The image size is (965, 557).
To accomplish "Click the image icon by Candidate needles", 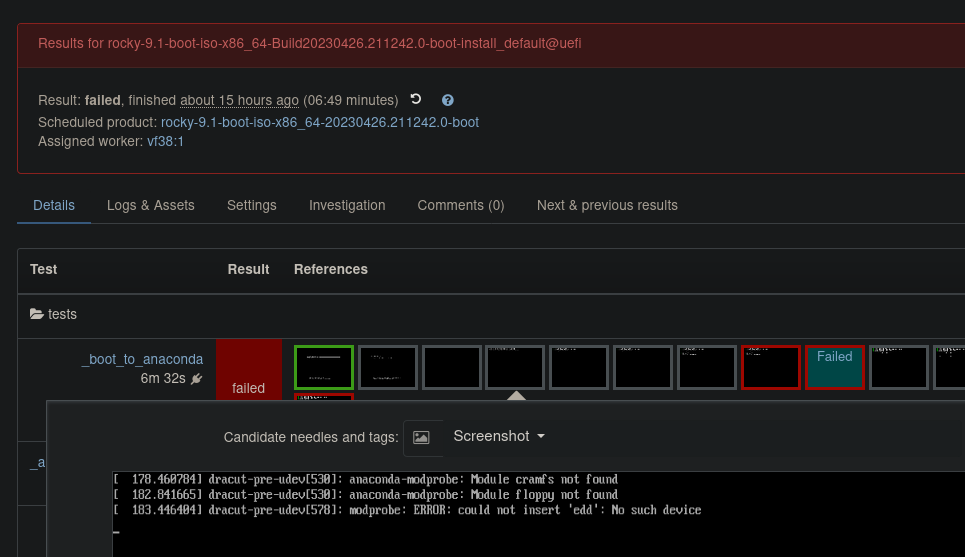I will point(421,437).
